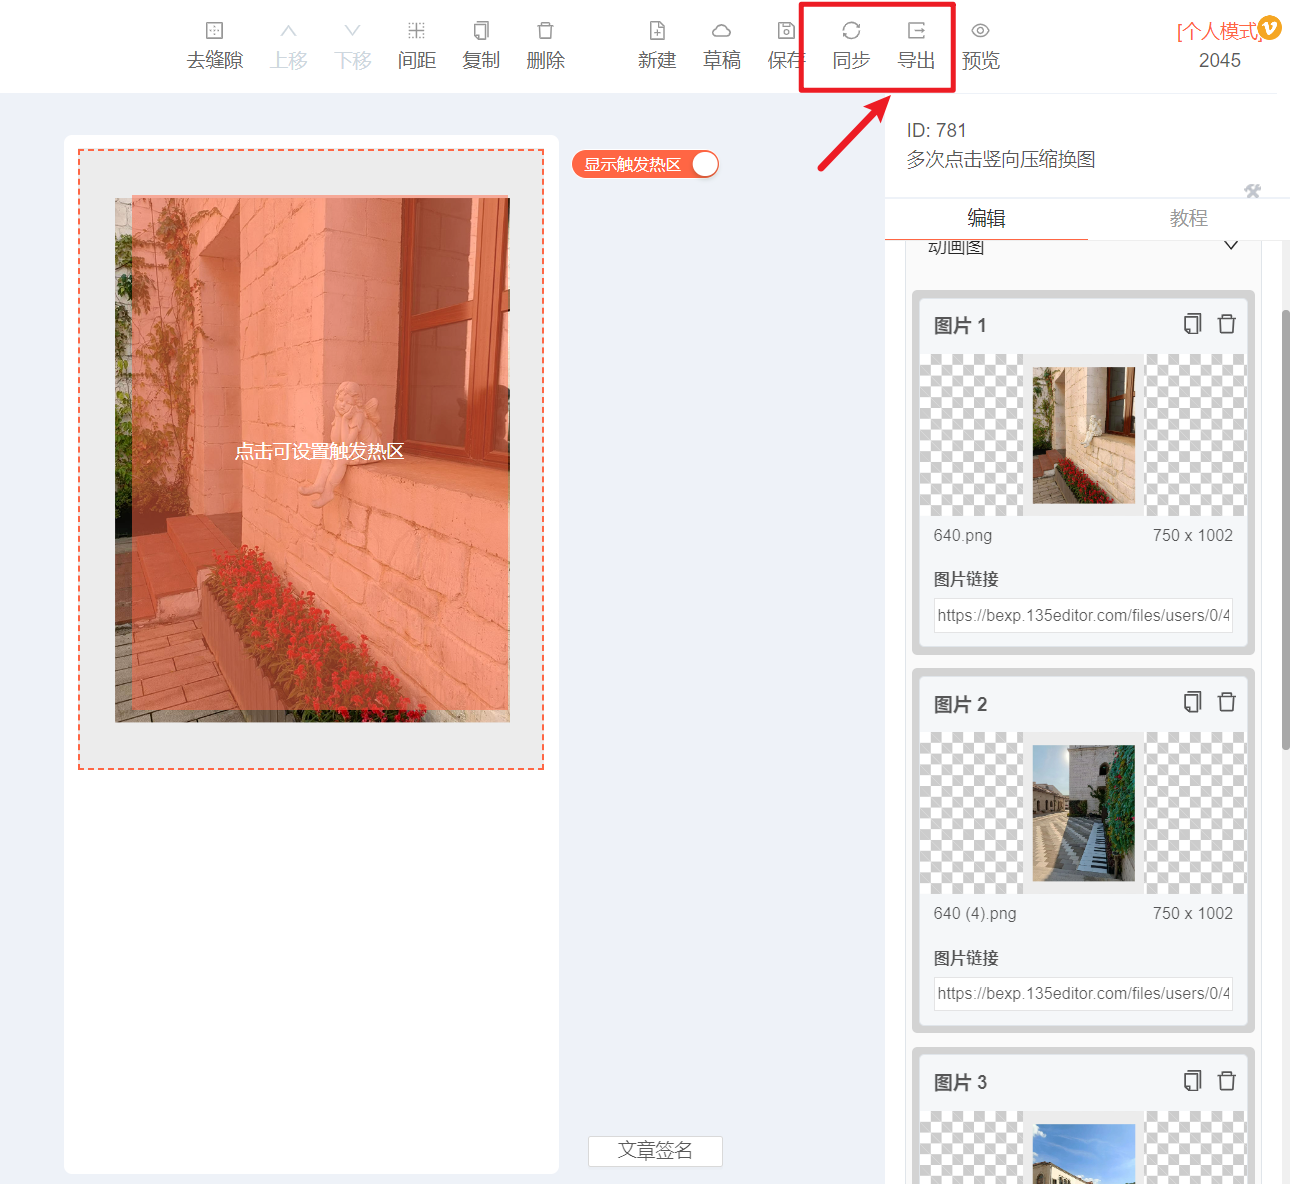Toggle the 显示触发热区 switch
This screenshot has width=1290, height=1184.
pyautogui.click(x=645, y=164)
